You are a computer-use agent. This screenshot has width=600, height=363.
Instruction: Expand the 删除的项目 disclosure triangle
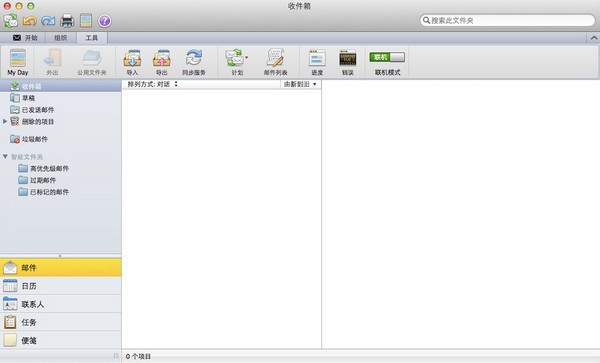point(5,121)
